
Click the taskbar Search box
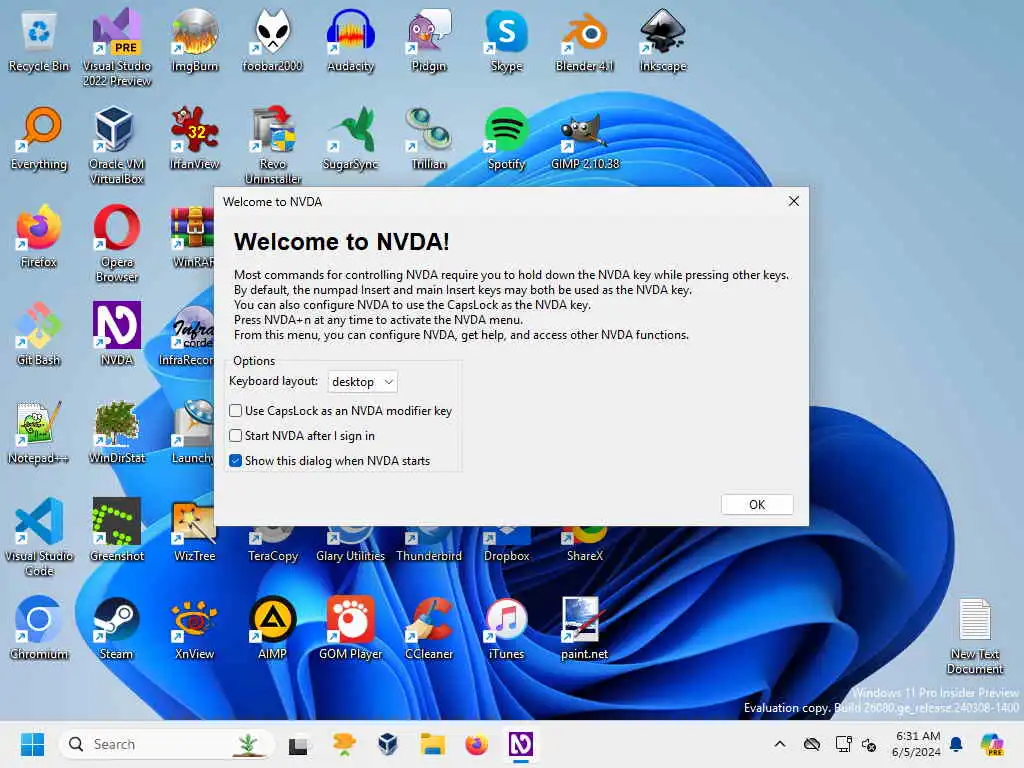(167, 744)
